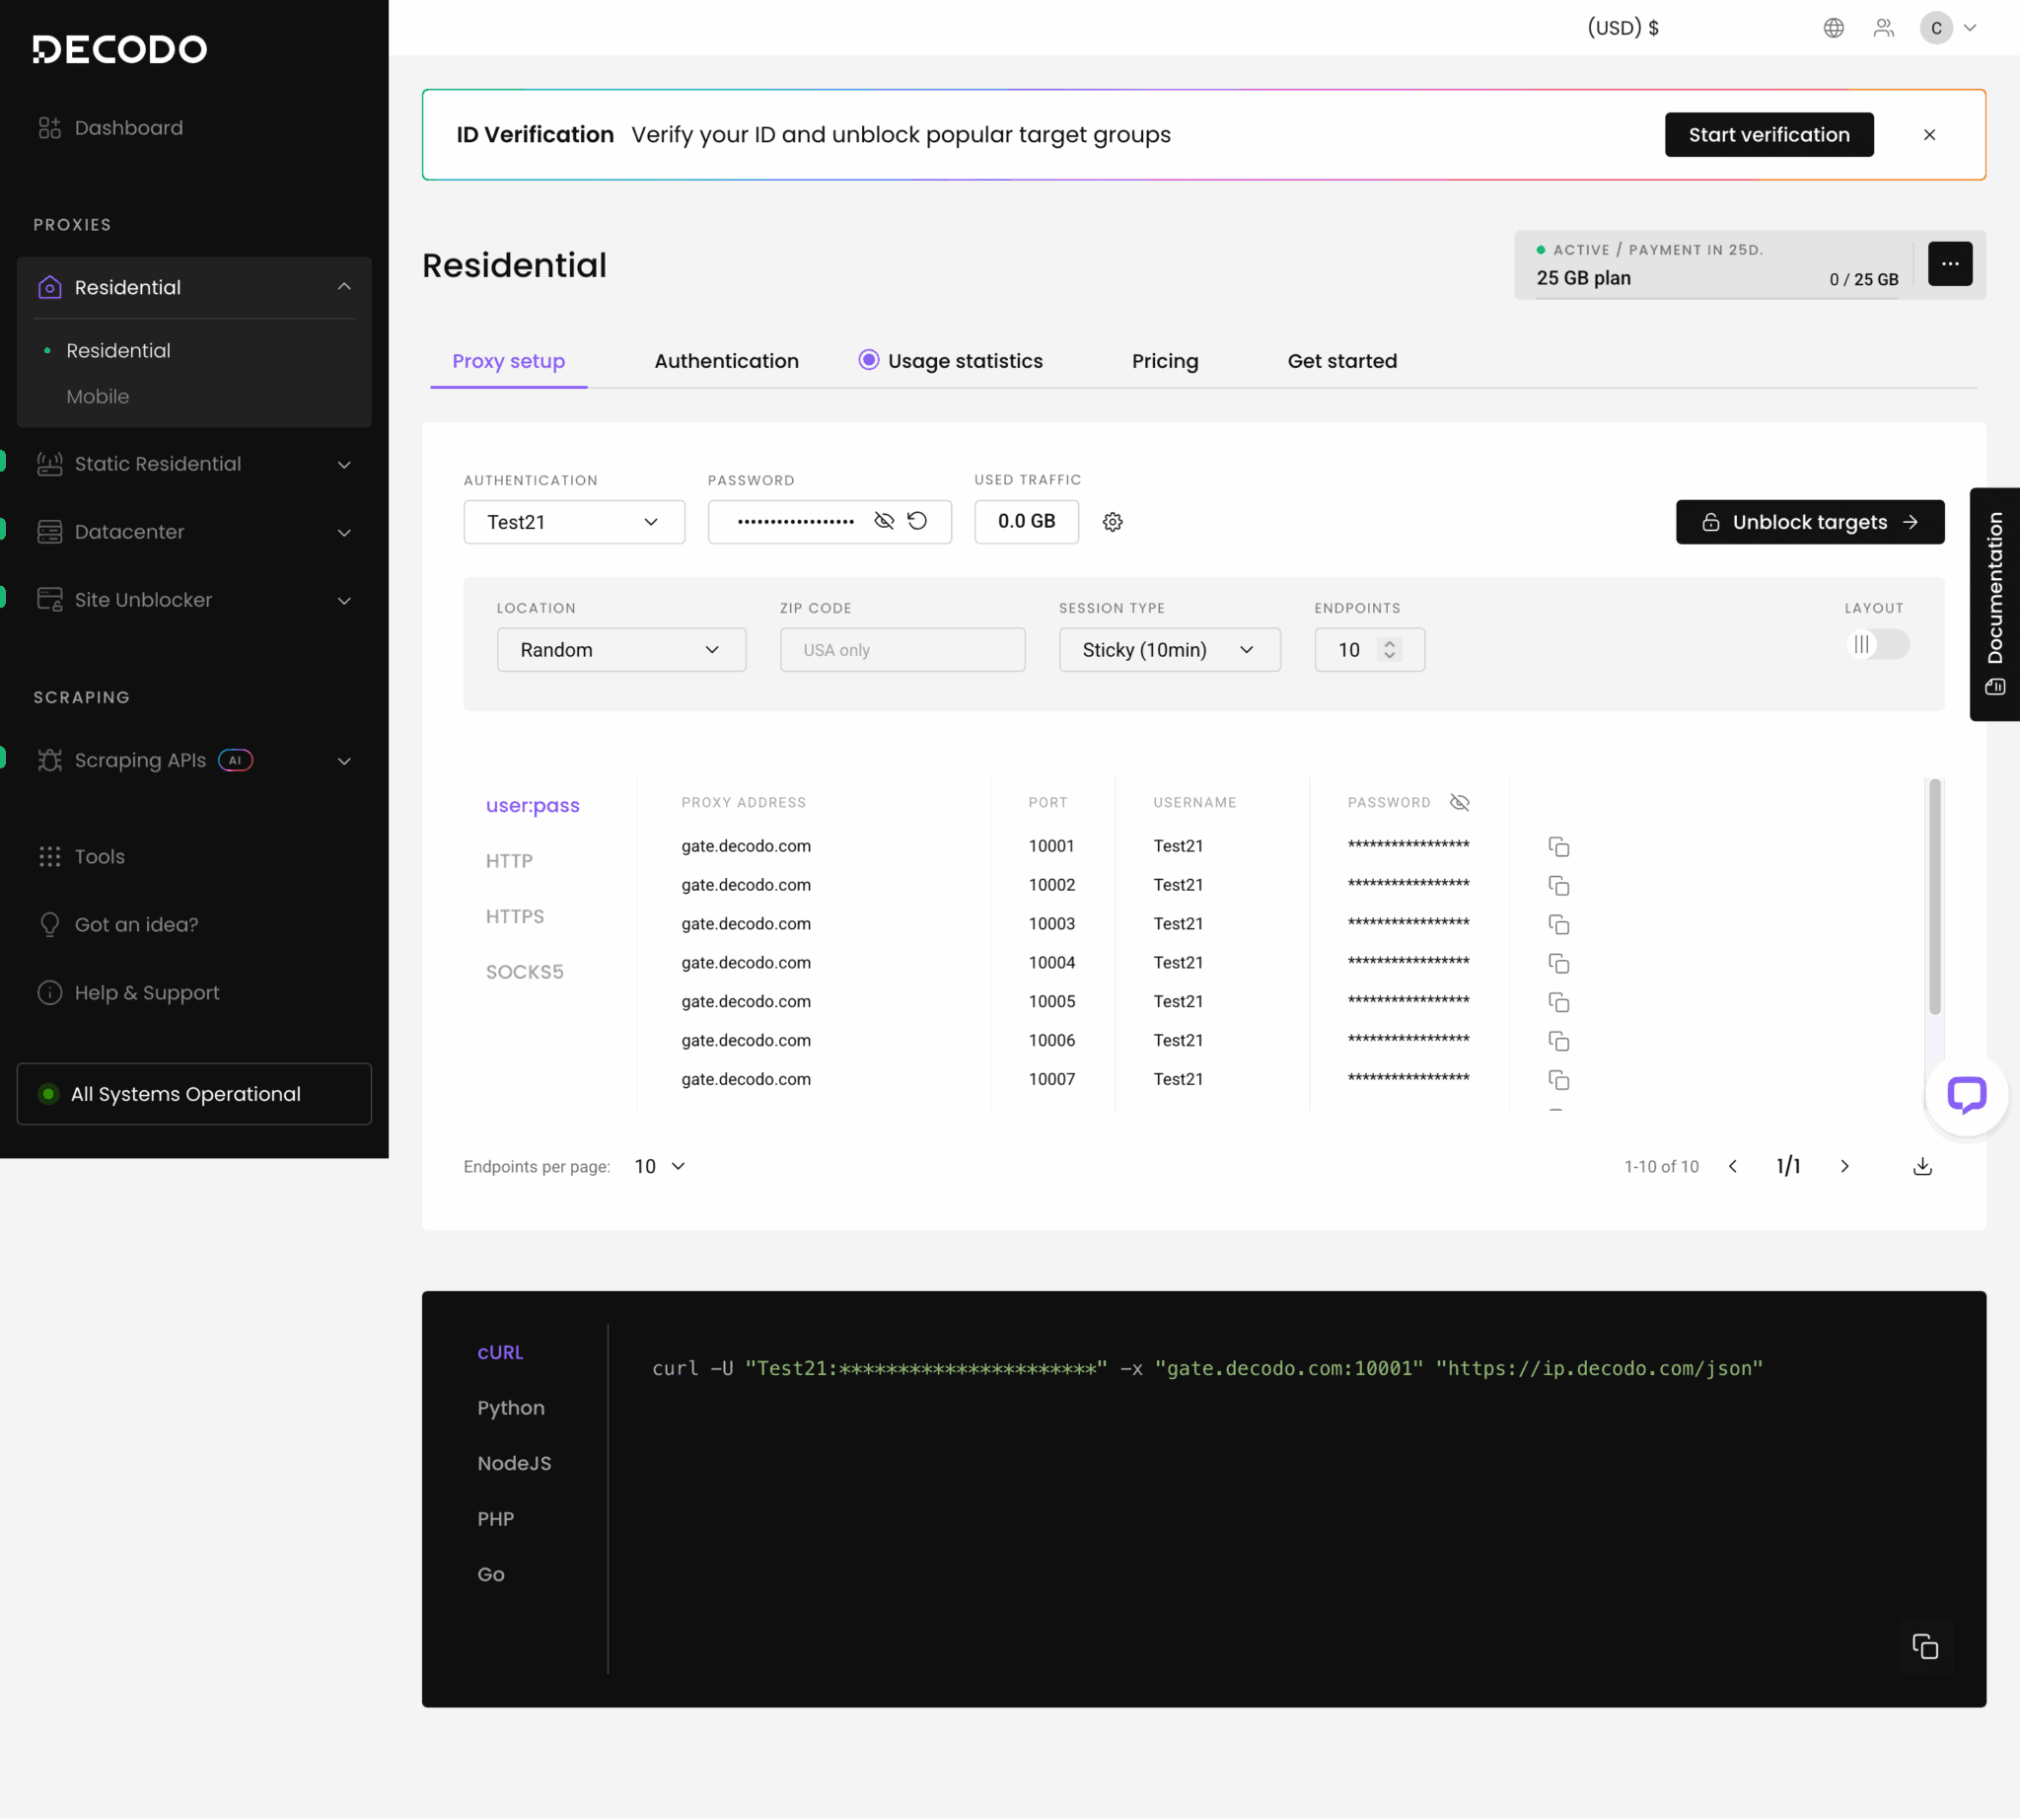The width and height of the screenshot is (2020, 1820).
Task: Show passwords in the endpoint table header
Action: [1459, 802]
